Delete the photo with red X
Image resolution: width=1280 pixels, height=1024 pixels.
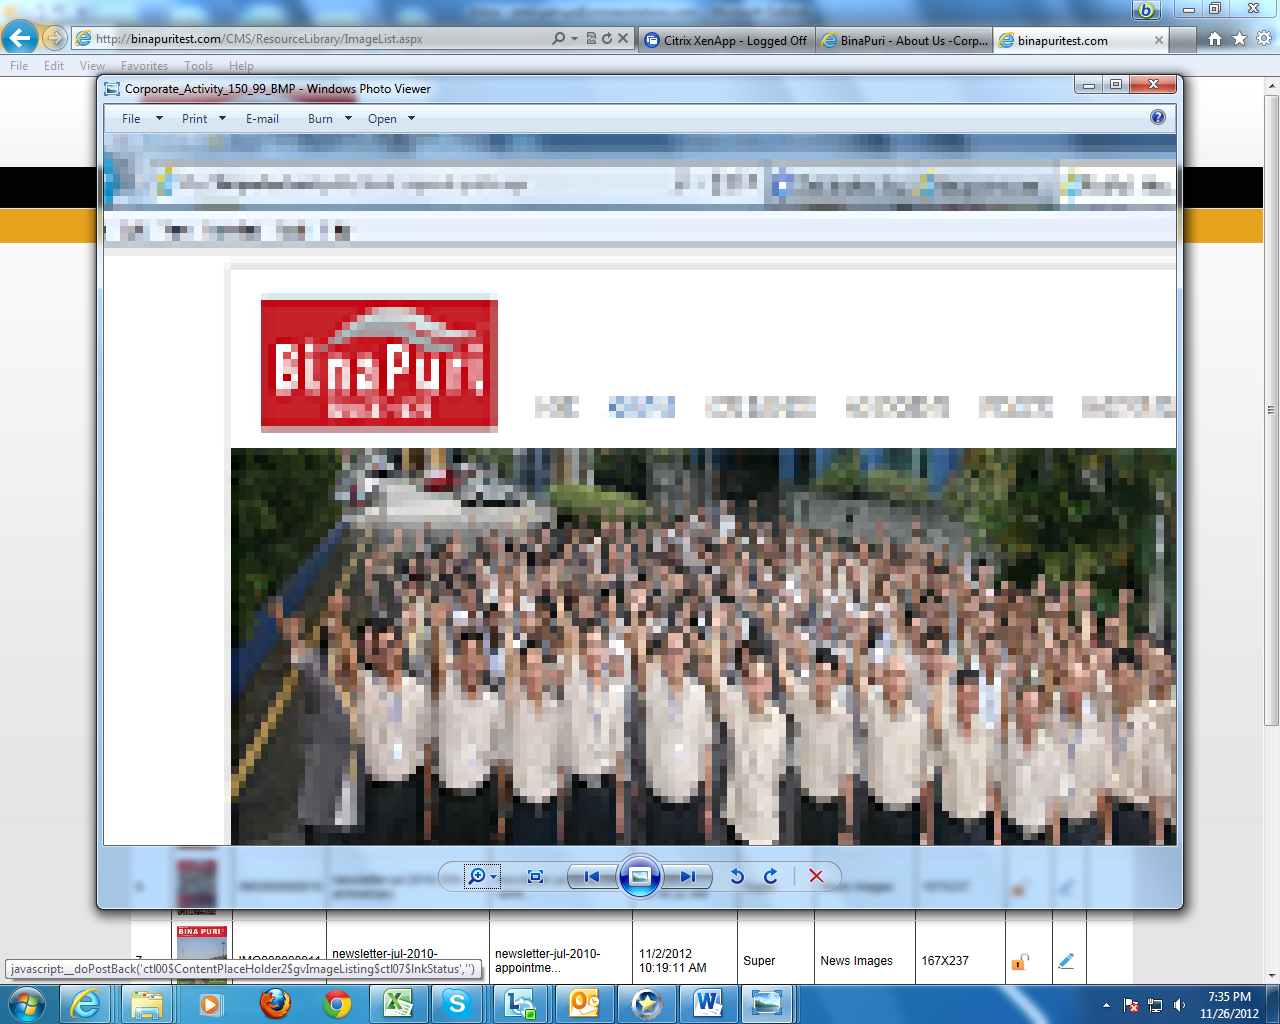(x=816, y=877)
